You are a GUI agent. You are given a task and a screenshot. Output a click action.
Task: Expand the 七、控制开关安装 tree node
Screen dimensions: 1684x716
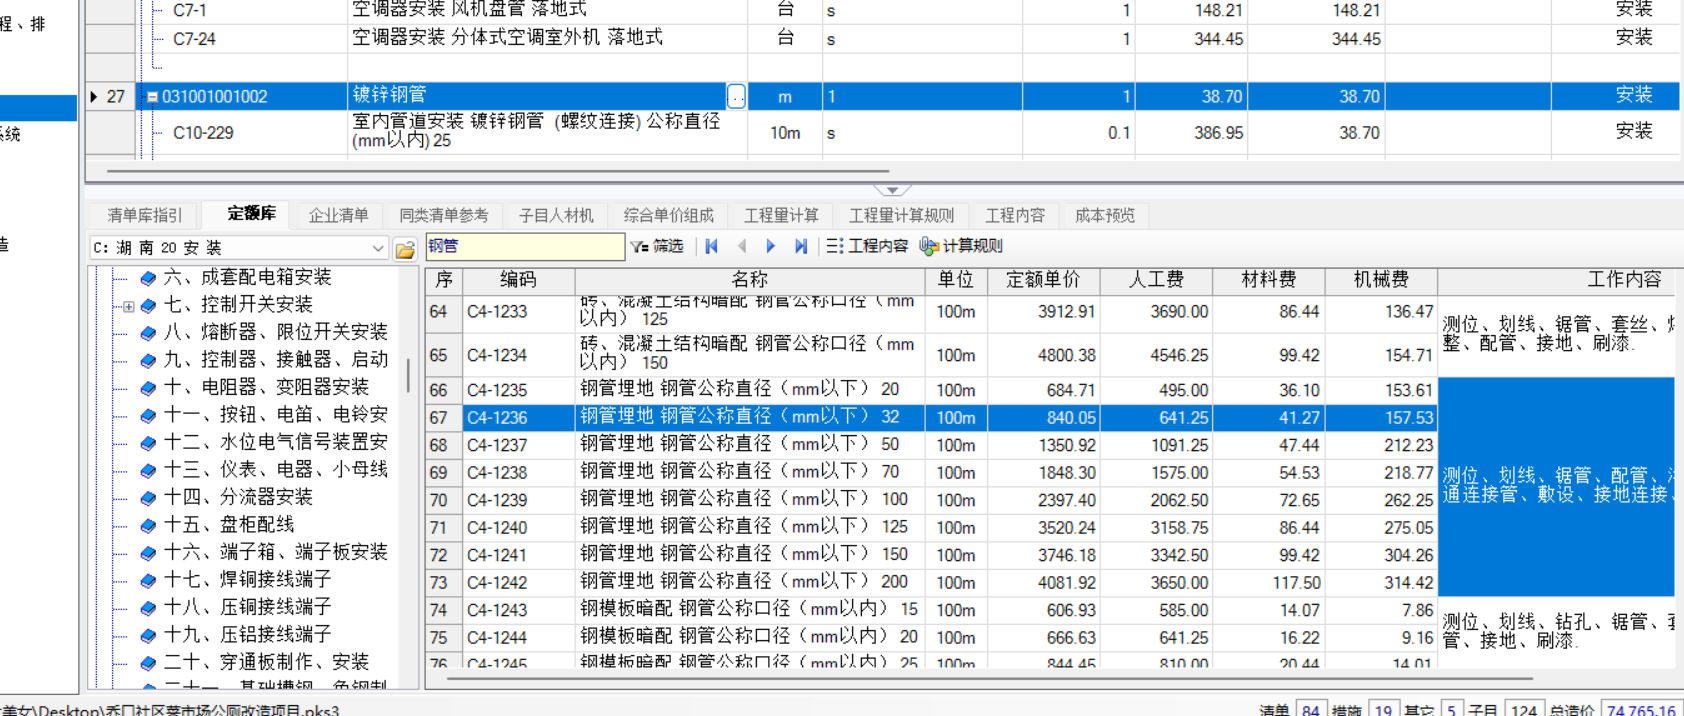[x=128, y=306]
